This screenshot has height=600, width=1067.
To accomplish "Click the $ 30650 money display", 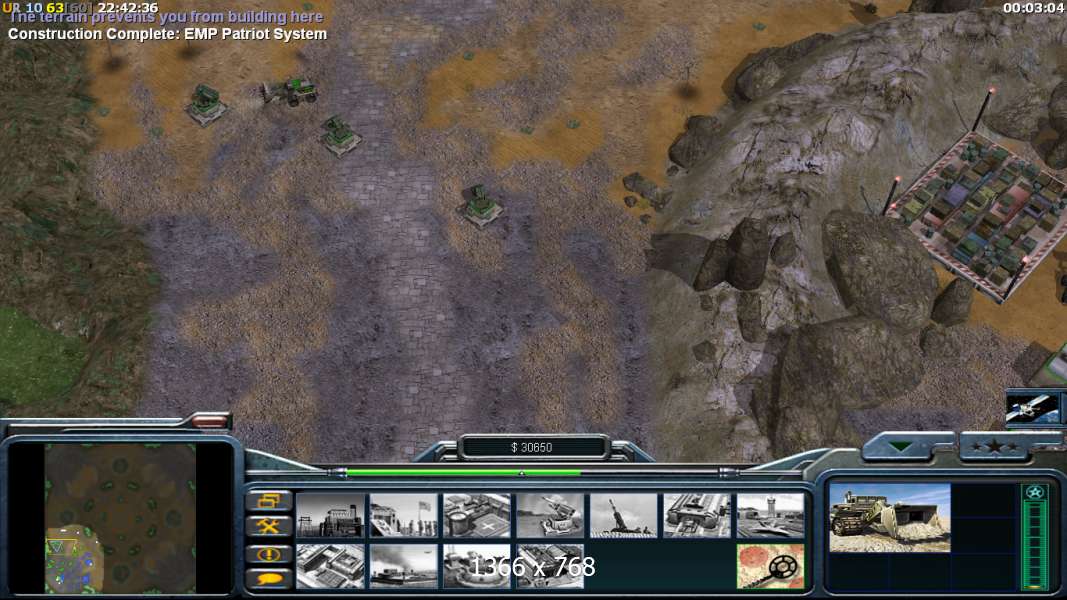I will pyautogui.click(x=532, y=448).
